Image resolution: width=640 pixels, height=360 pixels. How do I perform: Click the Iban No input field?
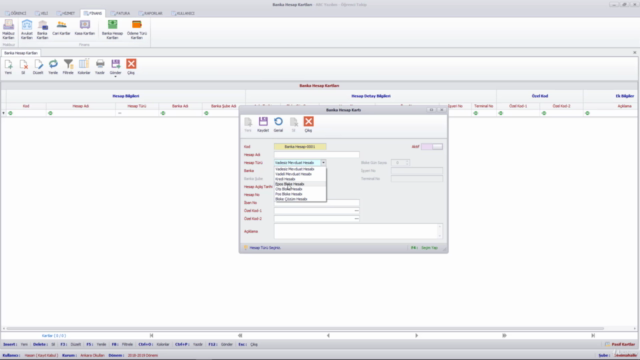[317, 202]
